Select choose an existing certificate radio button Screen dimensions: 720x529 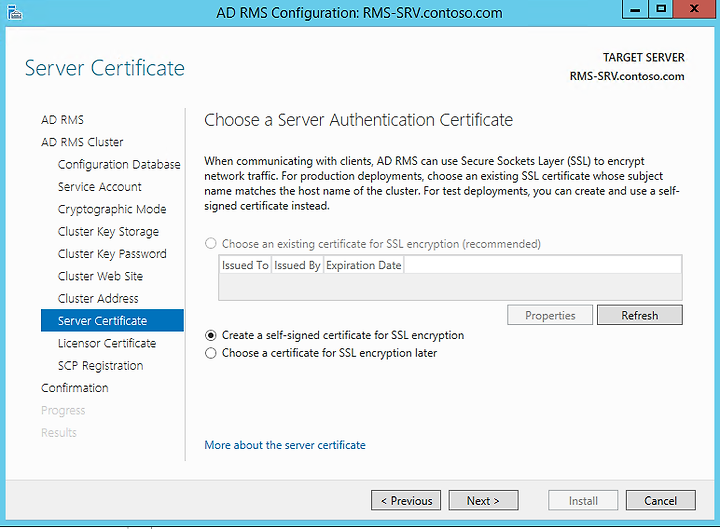click(x=211, y=243)
